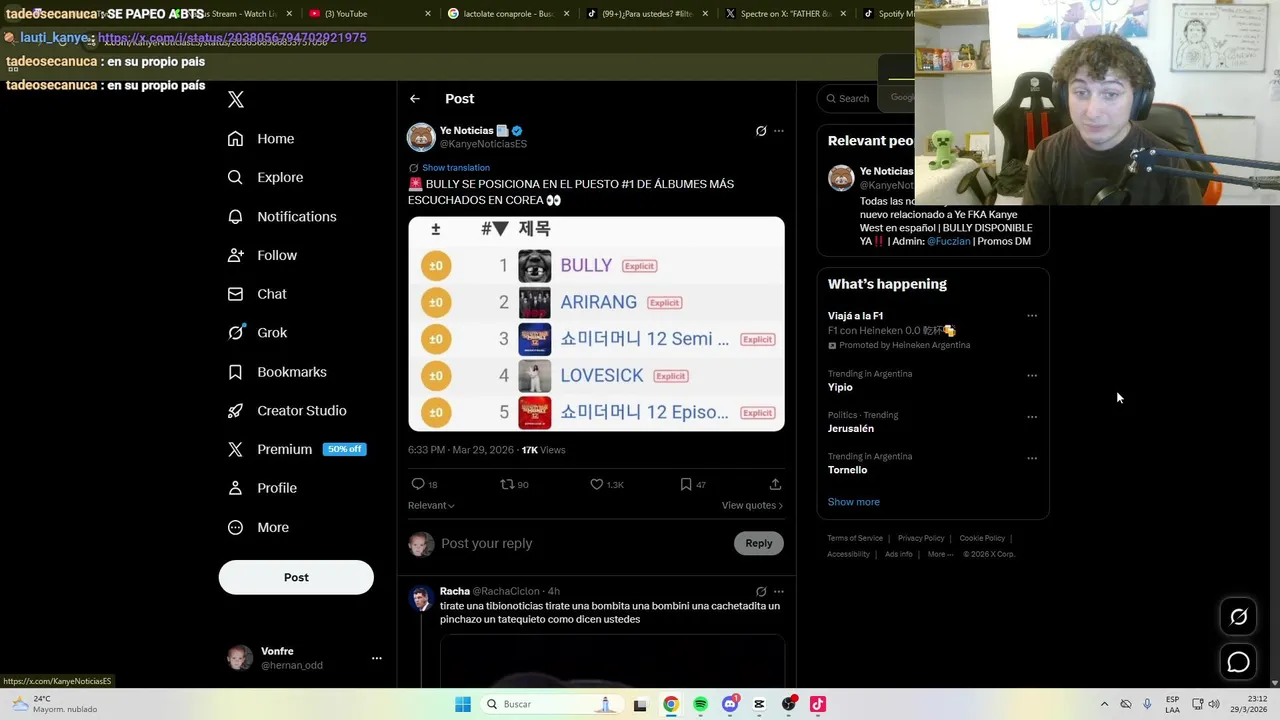Open options for Tornello trend
This screenshot has height=720, width=1280.
pos(1032,458)
